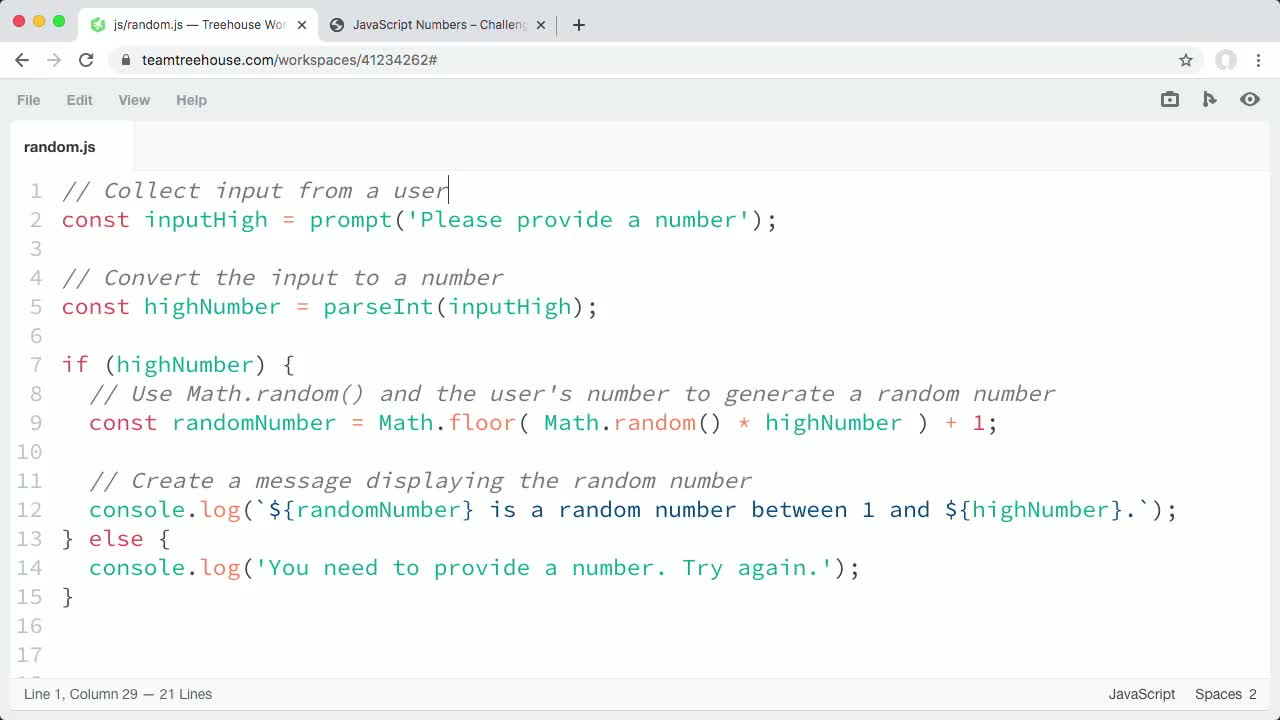Open the Help menu
This screenshot has width=1280, height=720.
click(191, 100)
